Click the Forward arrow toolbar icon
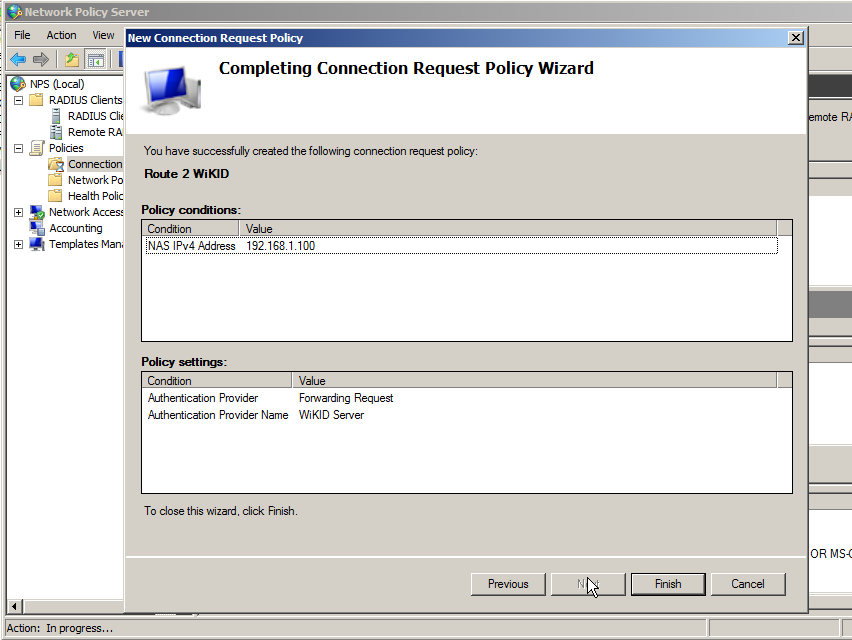 tap(41, 60)
